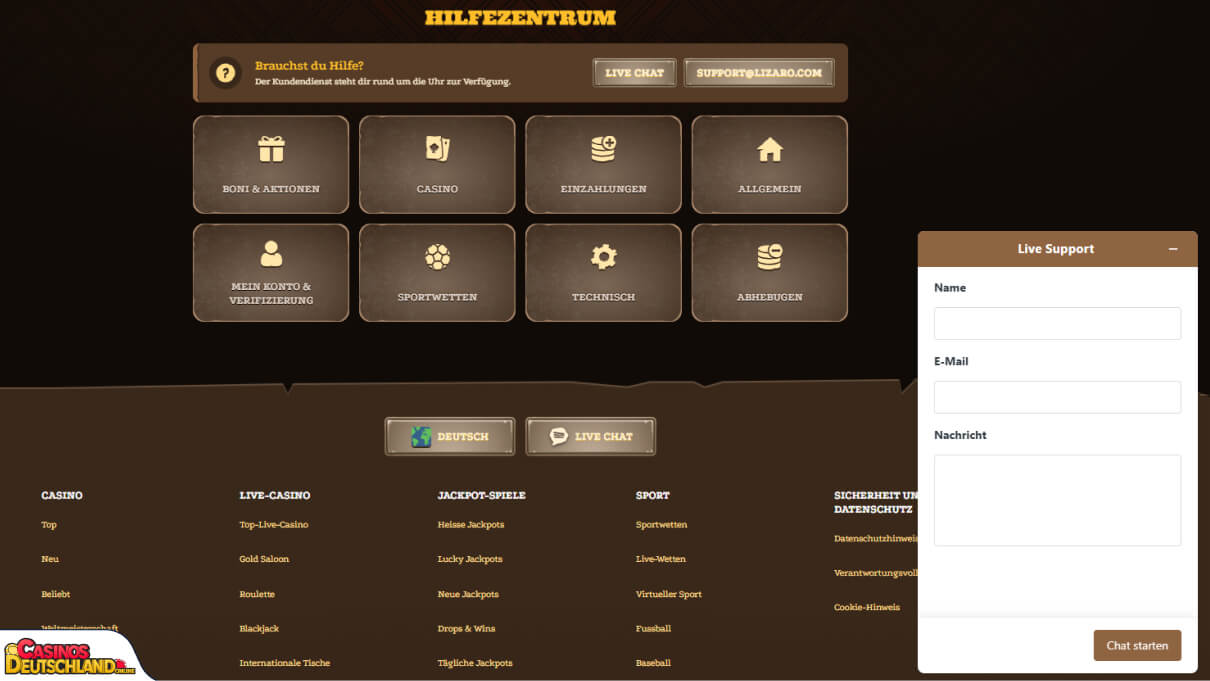Open Live-Wetten link

coord(661,559)
